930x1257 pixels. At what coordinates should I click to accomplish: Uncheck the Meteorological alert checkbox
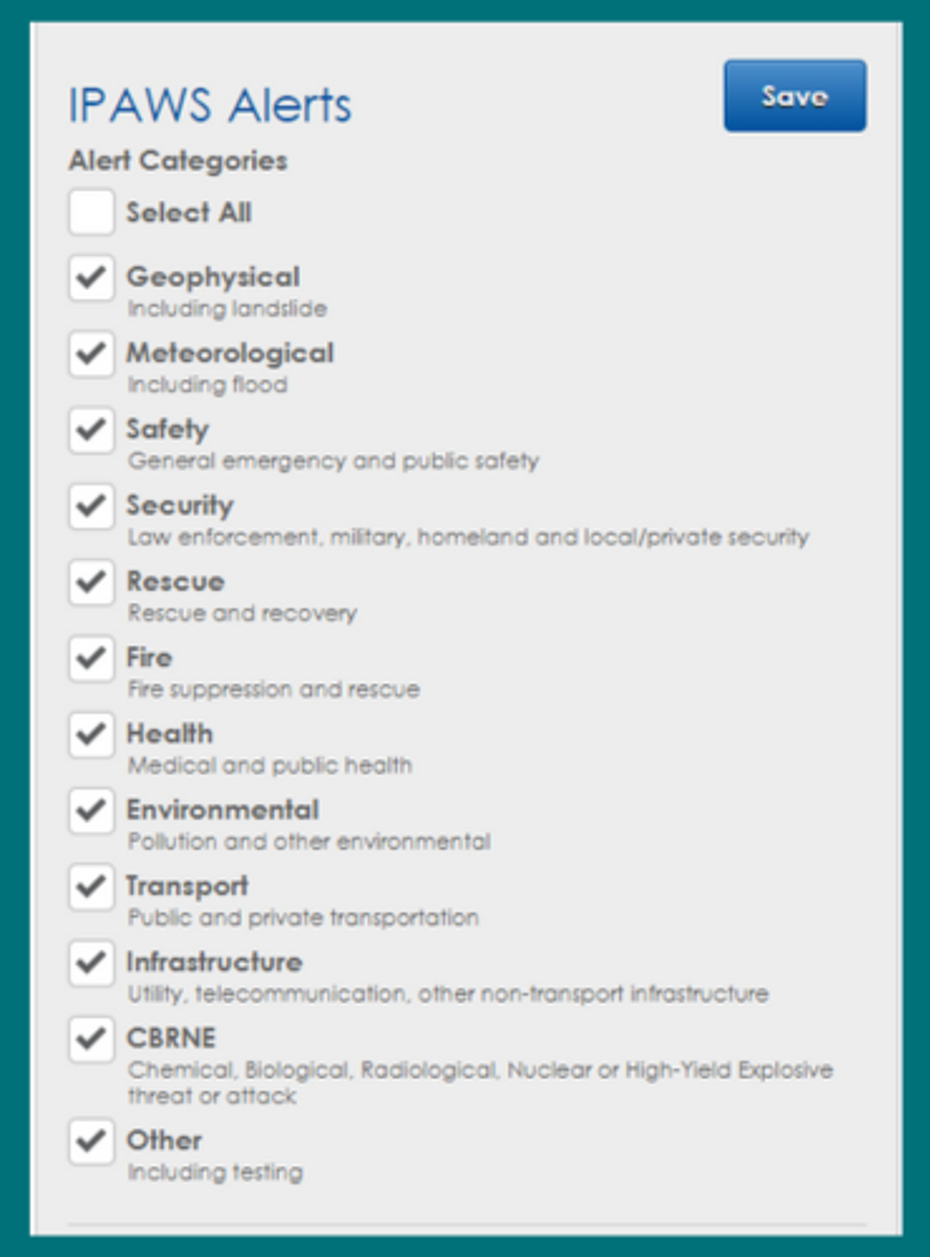91,354
